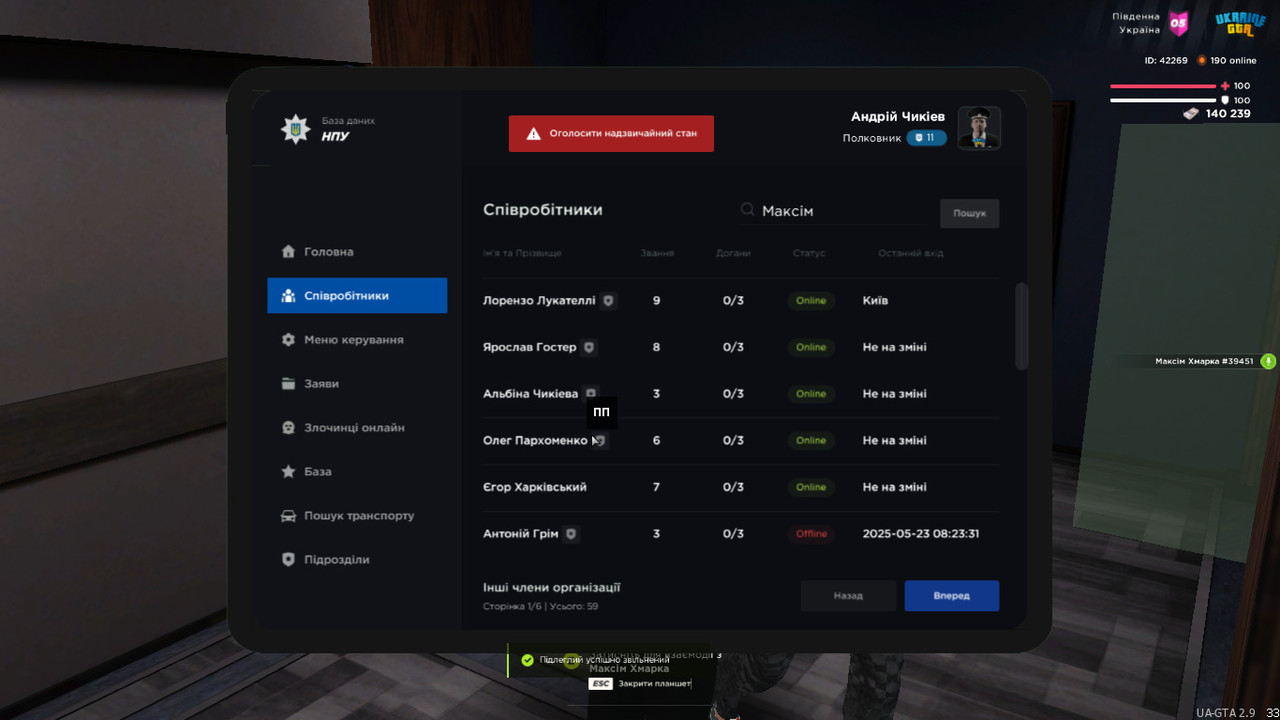This screenshot has width=1280, height=720.
Task: Click Інші члени організації heading
Action: (x=552, y=587)
